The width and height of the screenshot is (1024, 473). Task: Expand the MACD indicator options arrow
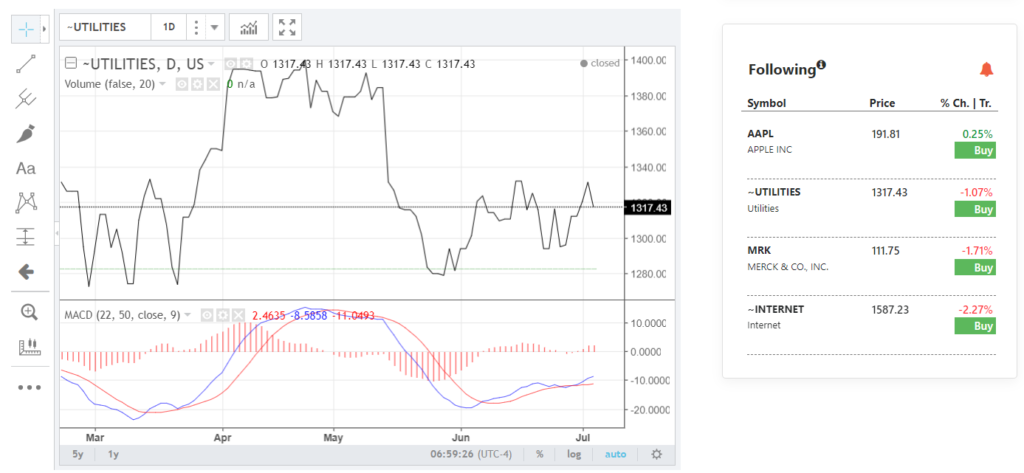[x=188, y=315]
